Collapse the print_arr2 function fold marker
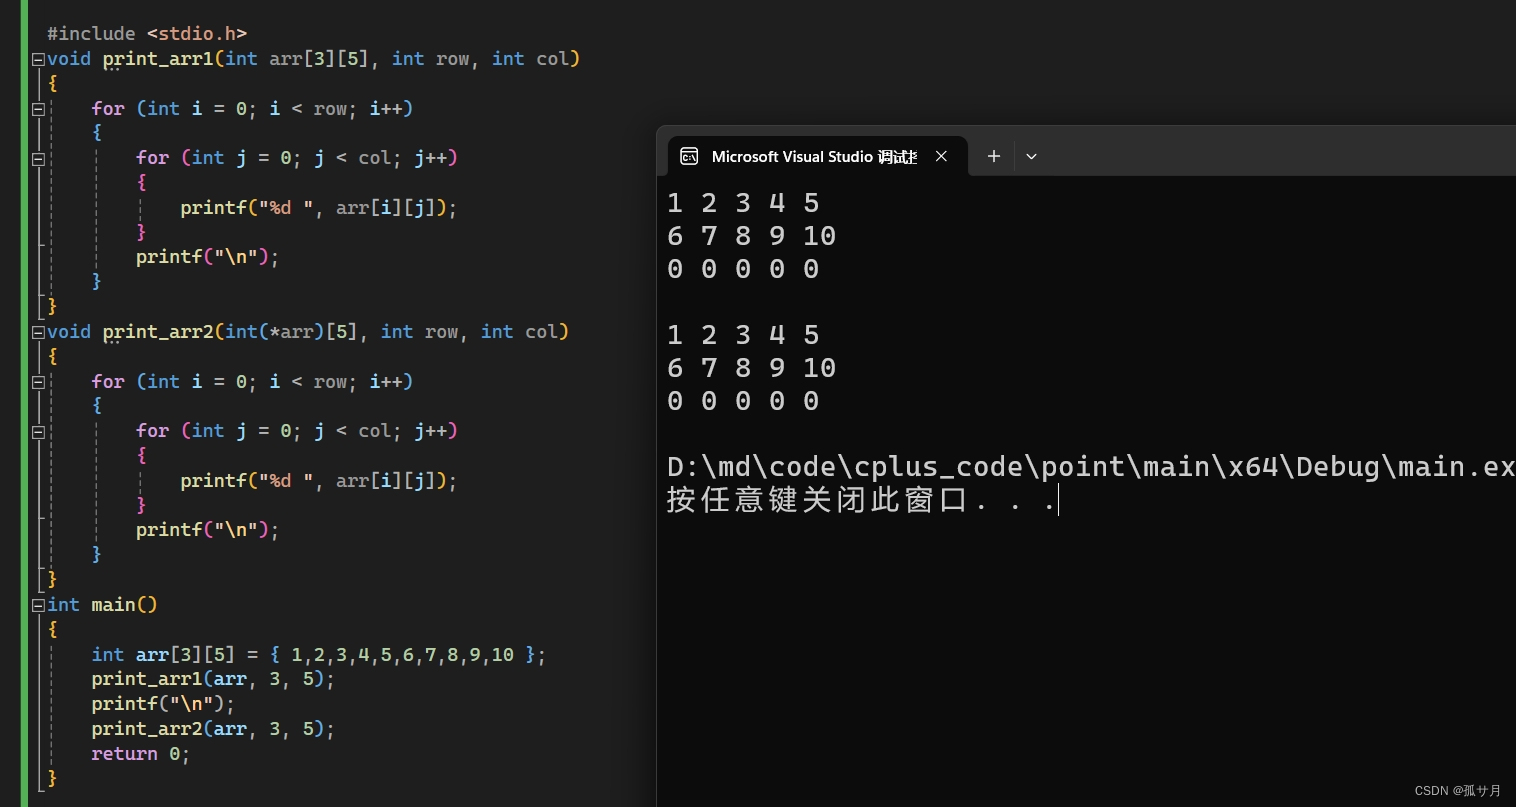 click(38, 332)
